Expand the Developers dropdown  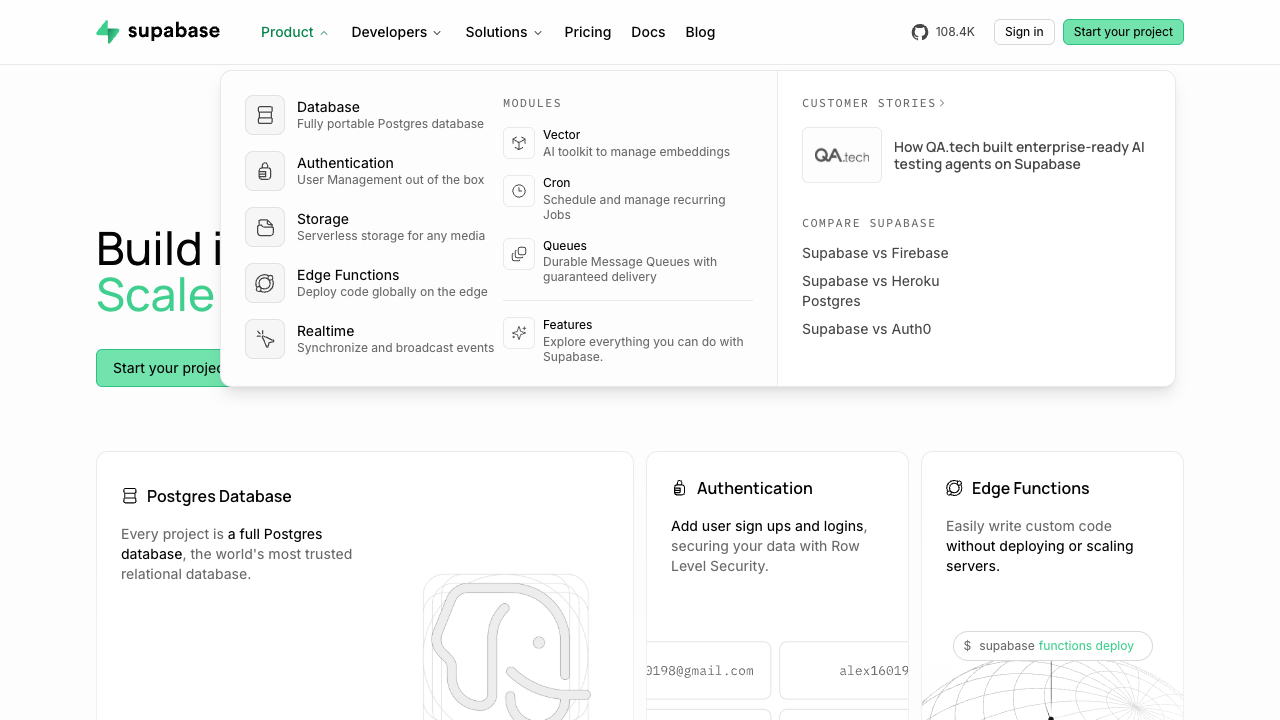coord(396,32)
